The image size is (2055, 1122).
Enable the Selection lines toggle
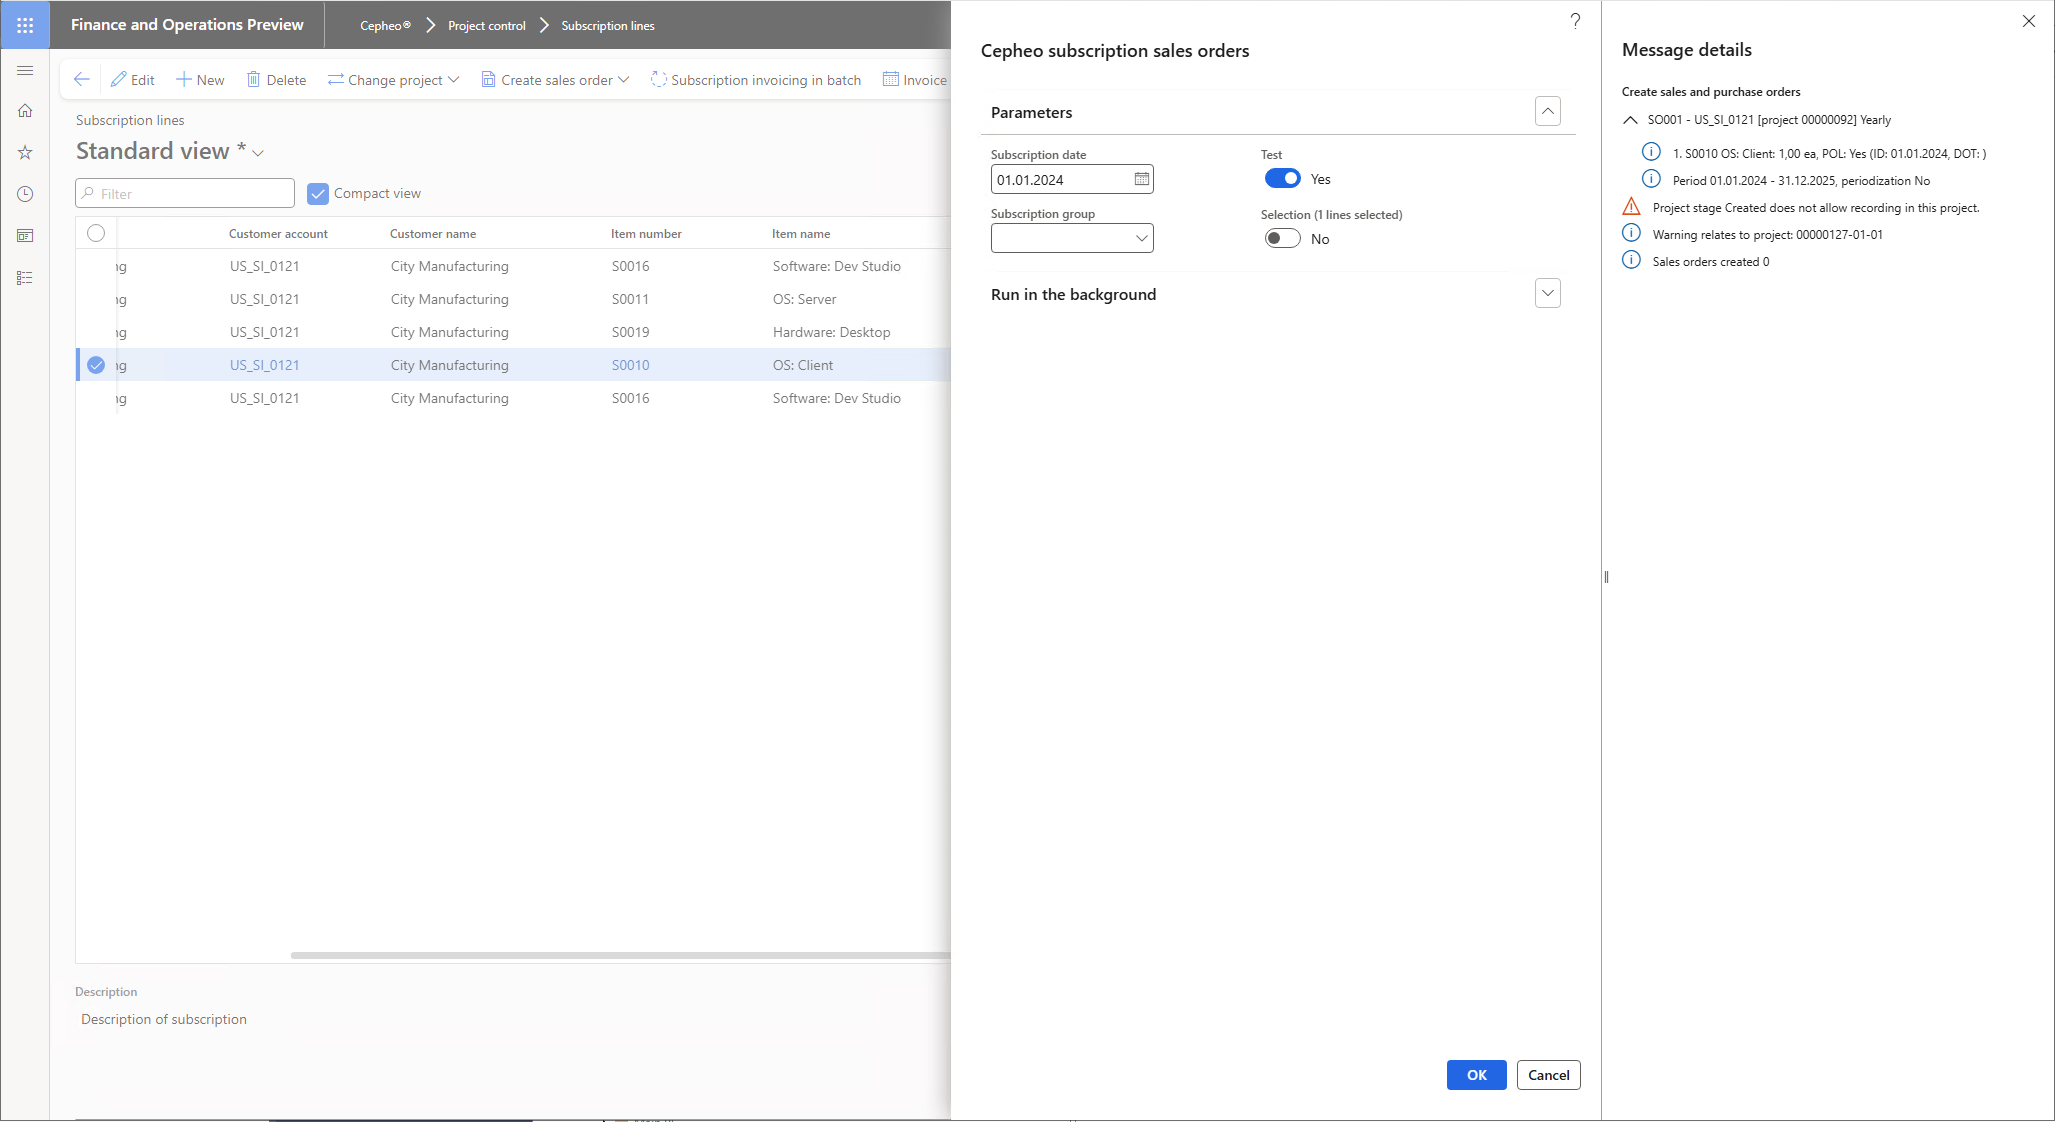pyautogui.click(x=1282, y=239)
